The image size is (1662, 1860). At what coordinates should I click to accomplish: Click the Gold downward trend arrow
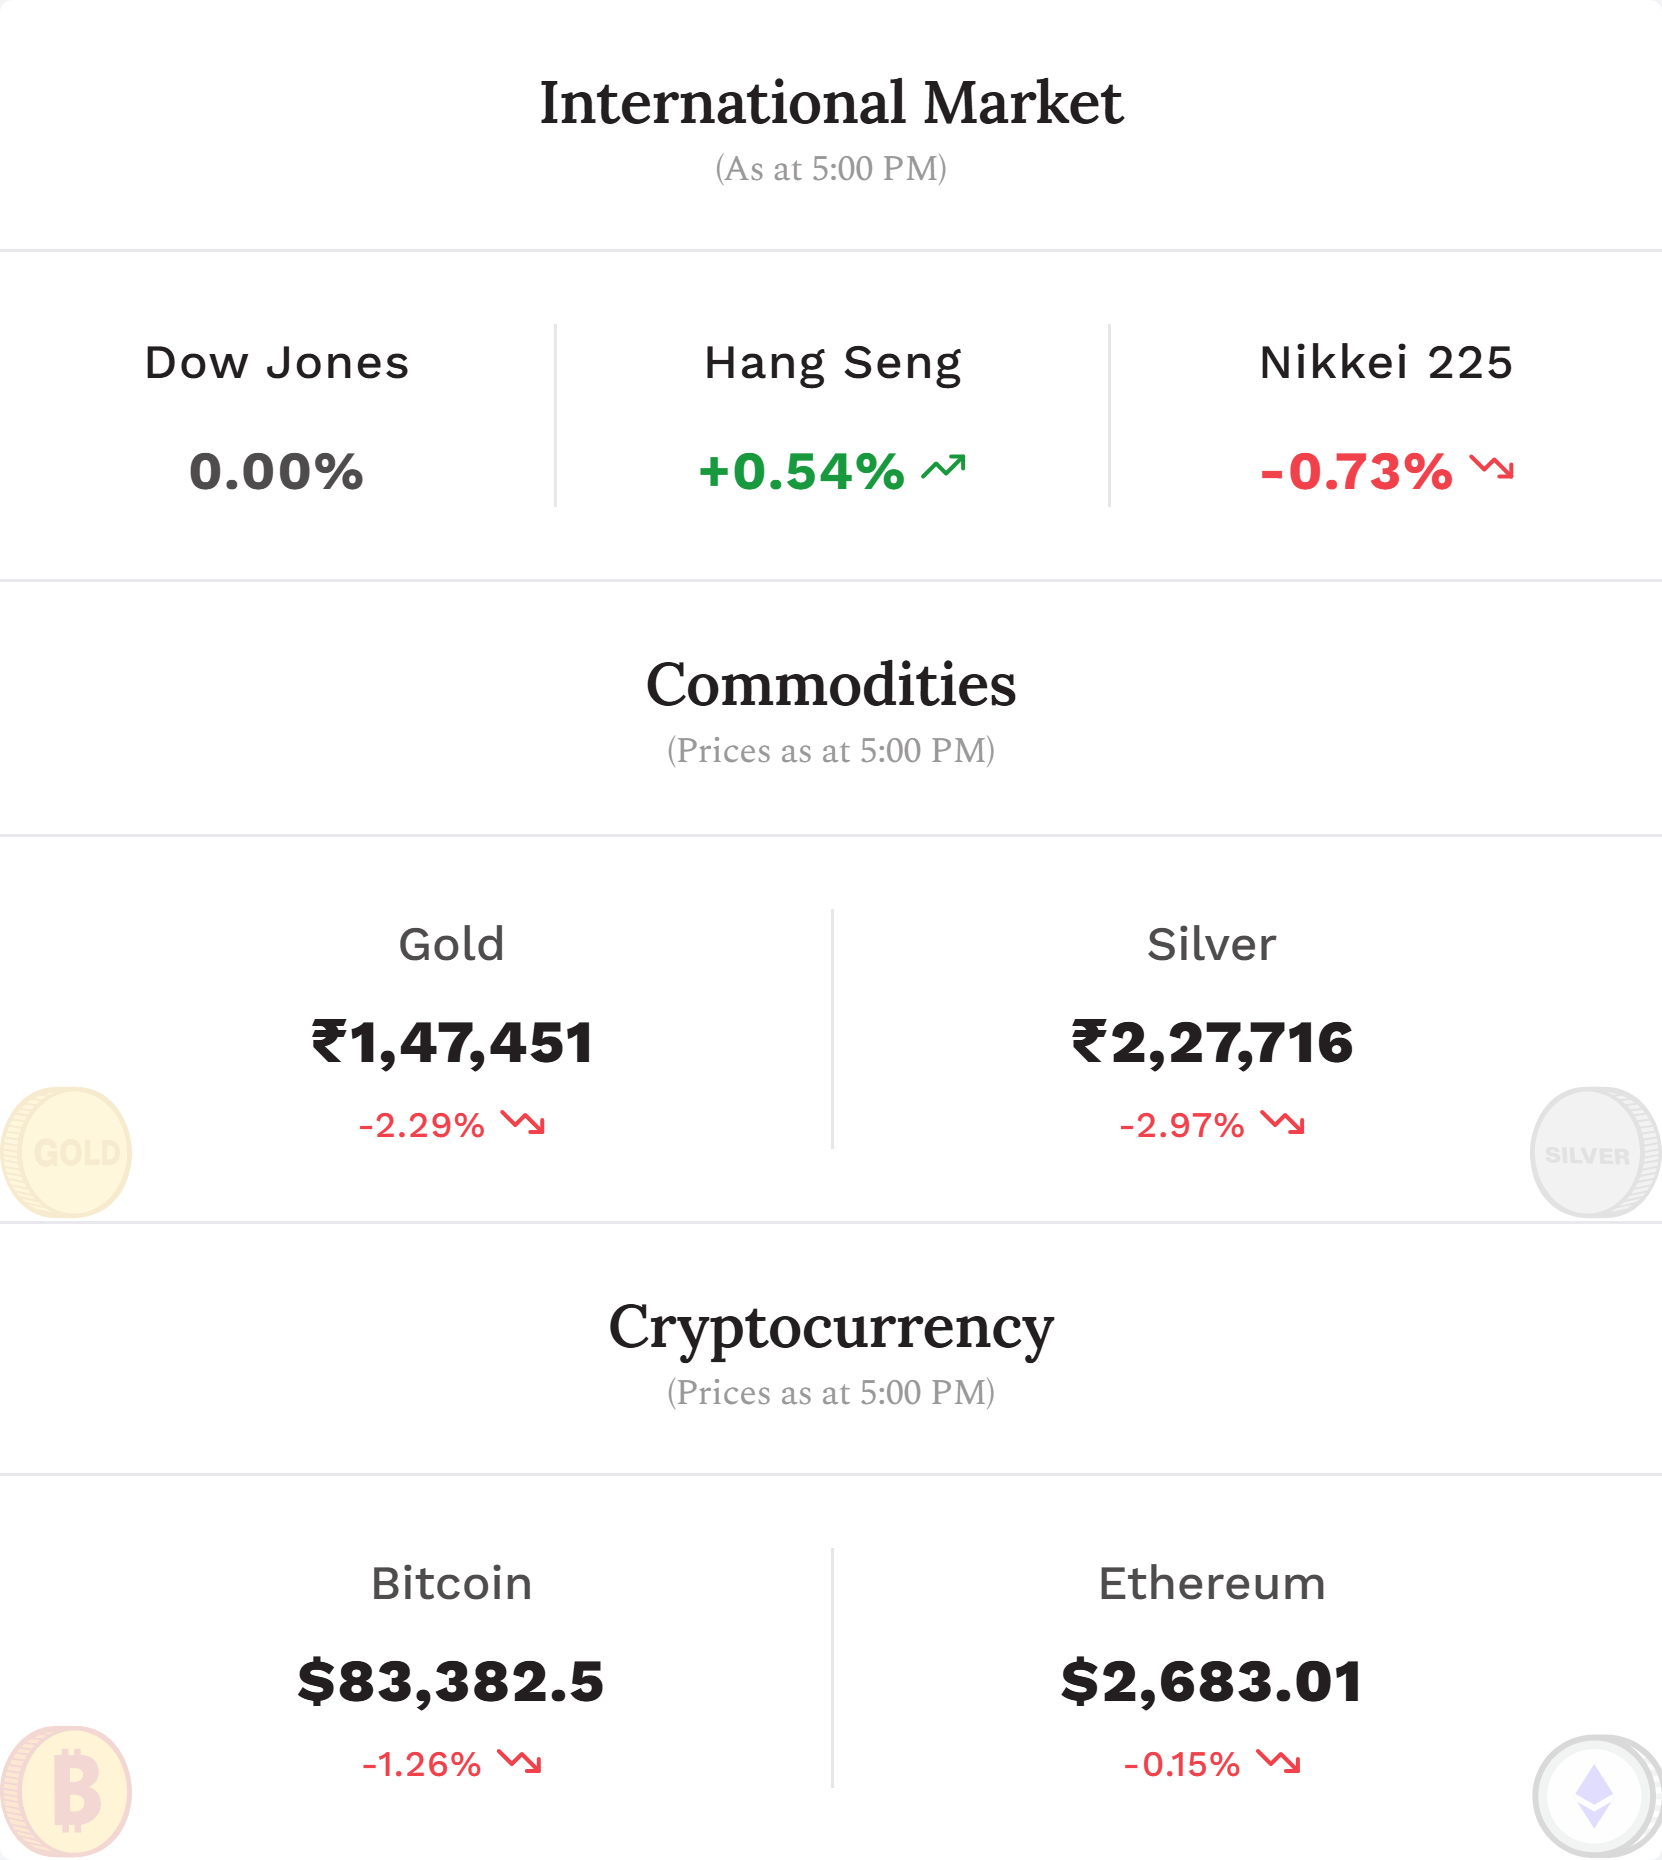coord(523,1122)
